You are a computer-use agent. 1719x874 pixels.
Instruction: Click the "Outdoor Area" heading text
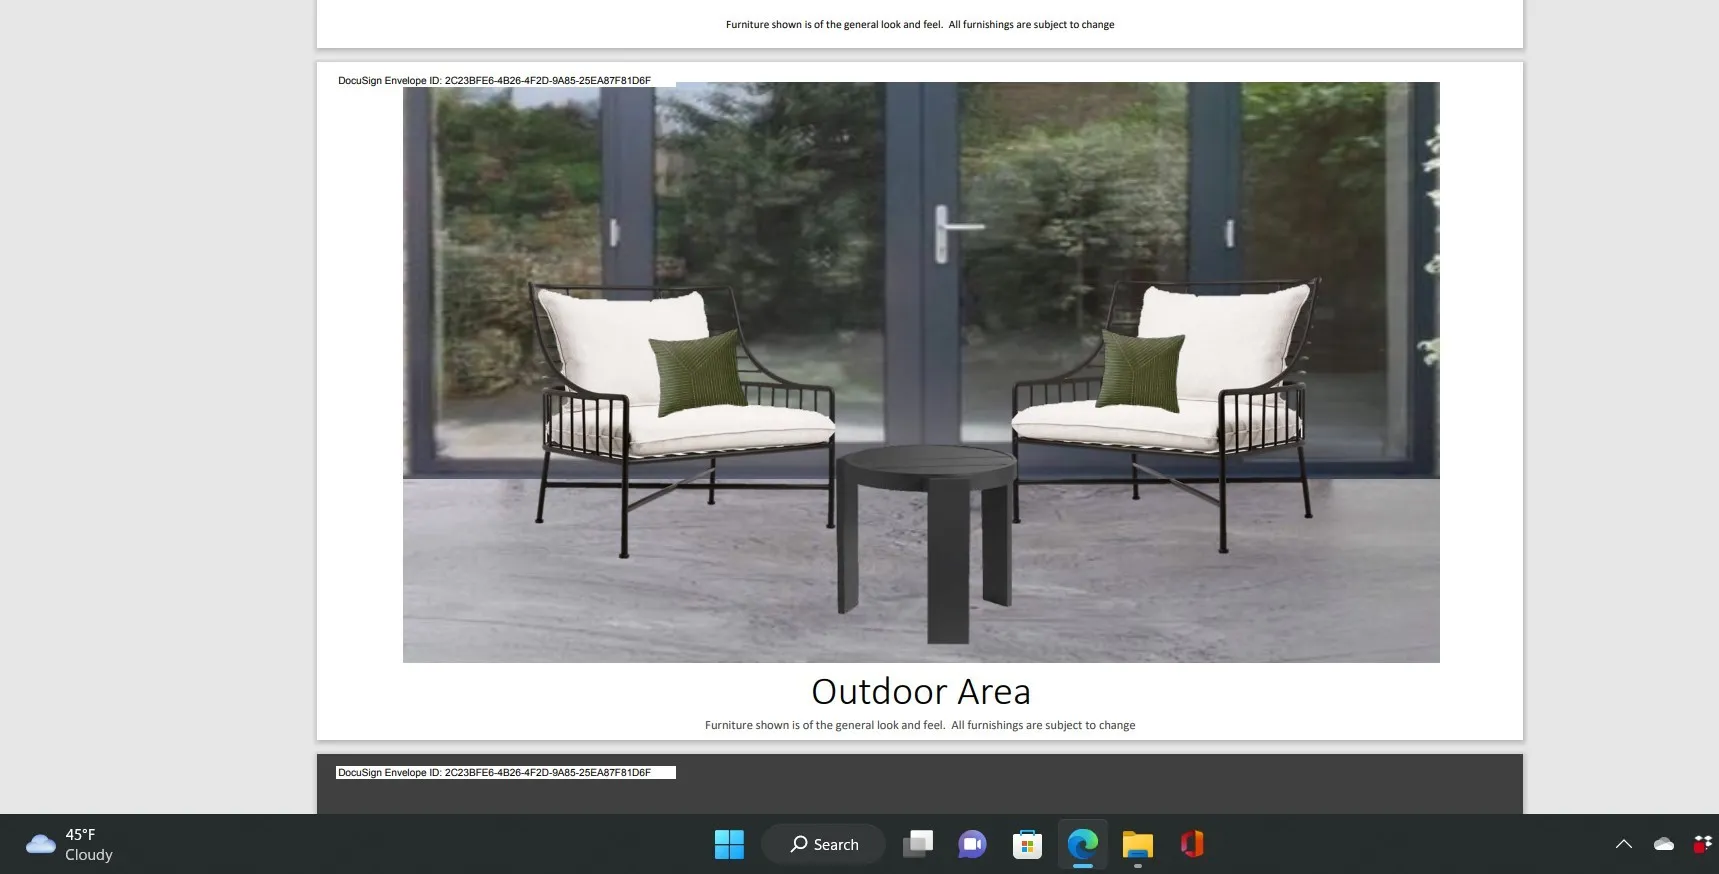(x=921, y=691)
